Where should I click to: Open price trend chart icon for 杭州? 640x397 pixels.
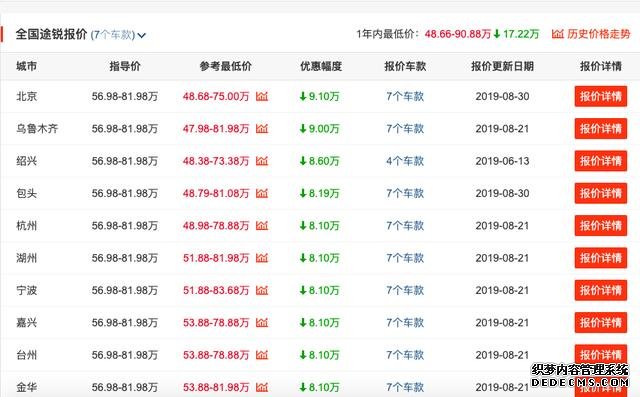262,225
